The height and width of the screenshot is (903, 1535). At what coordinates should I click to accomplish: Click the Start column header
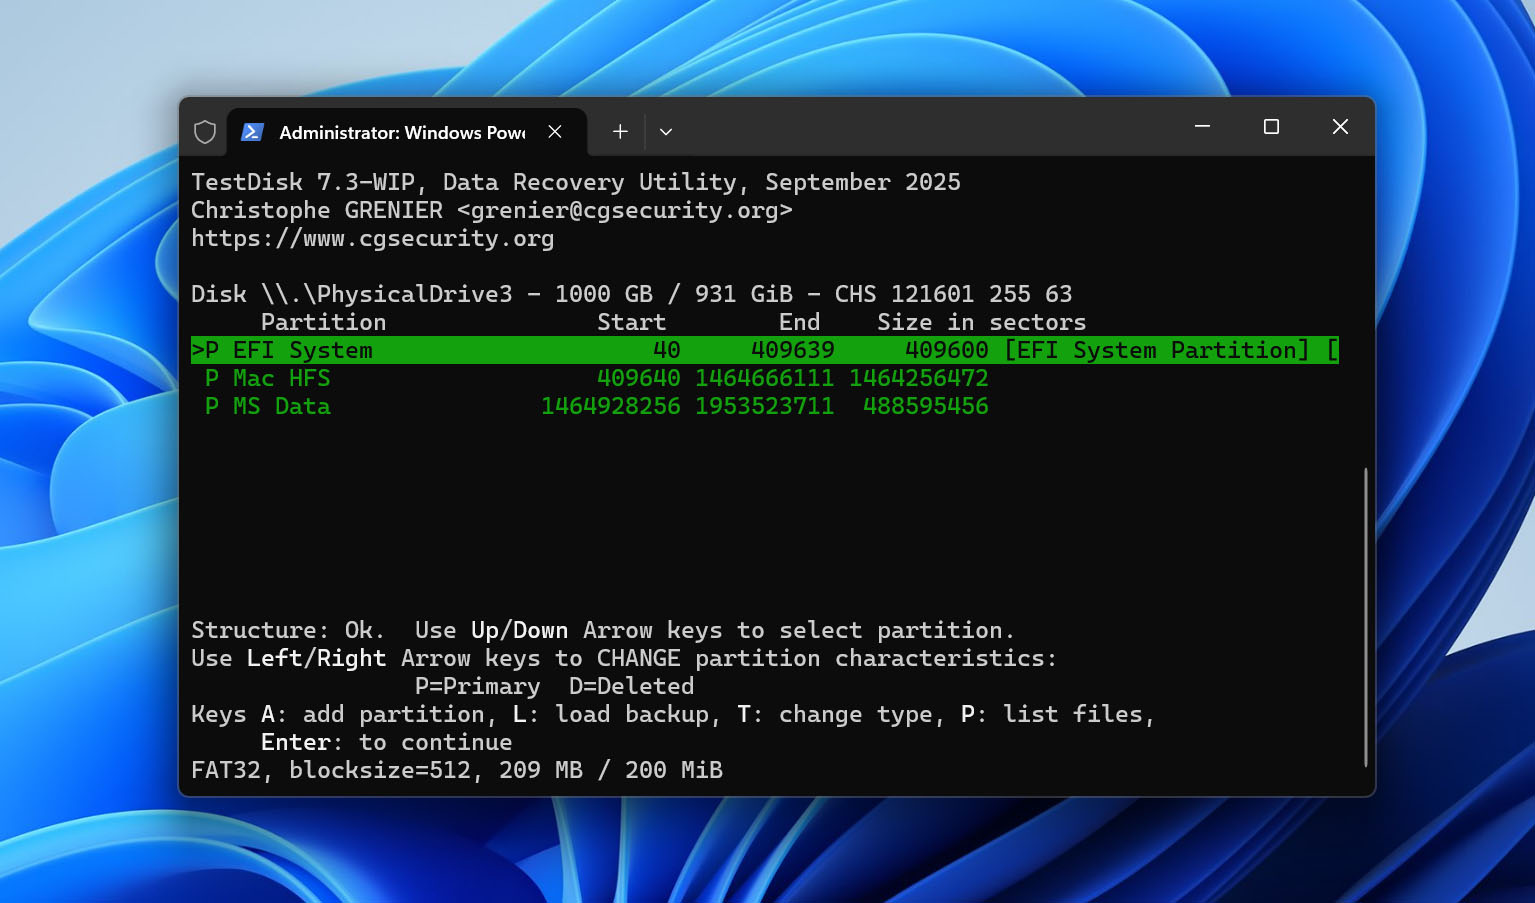632,322
